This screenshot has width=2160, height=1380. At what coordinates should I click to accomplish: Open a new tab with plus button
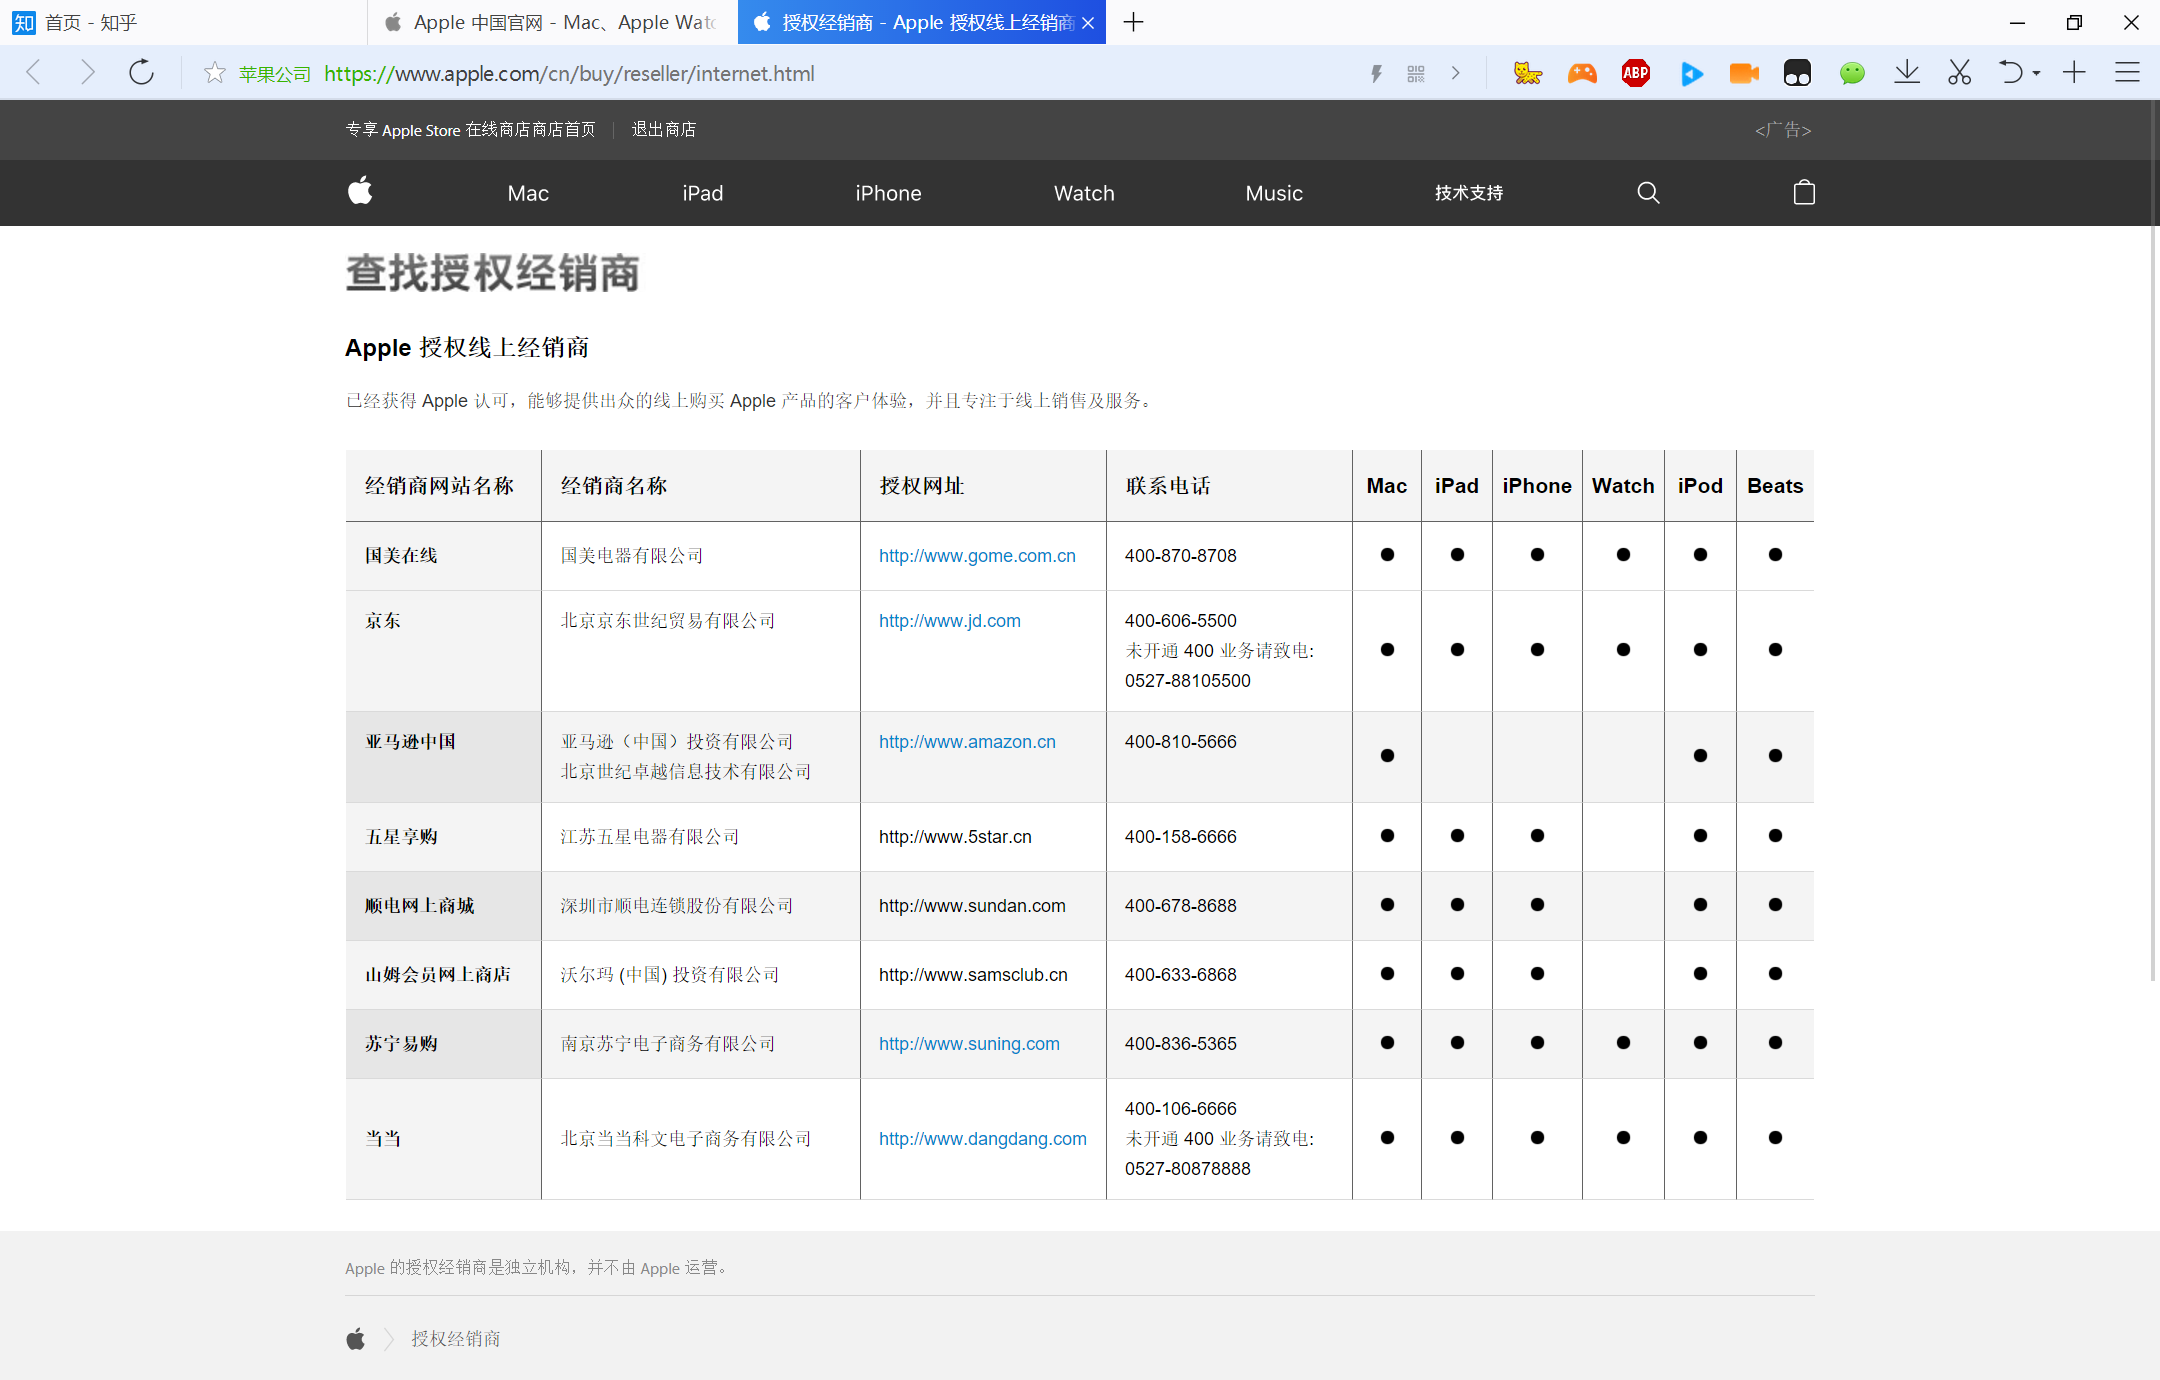pyautogui.click(x=1133, y=22)
